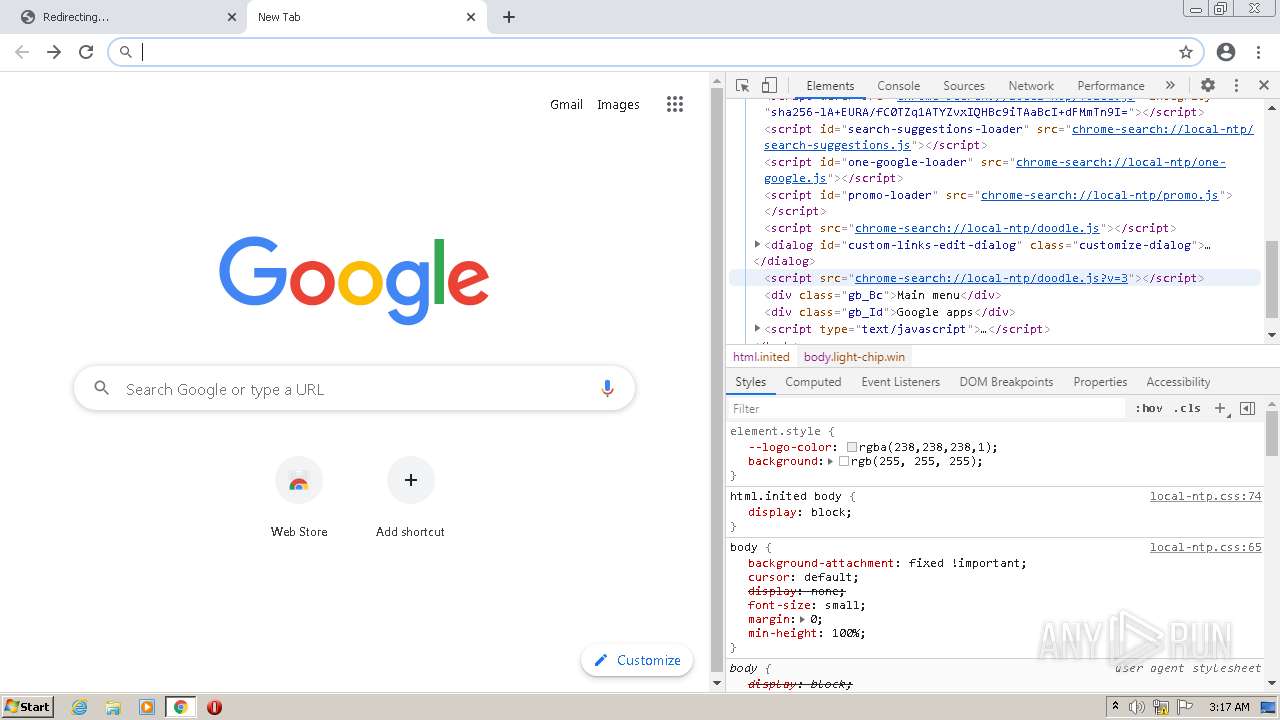Open the Web Store shortcut
The width and height of the screenshot is (1280, 720).
pos(299,497)
